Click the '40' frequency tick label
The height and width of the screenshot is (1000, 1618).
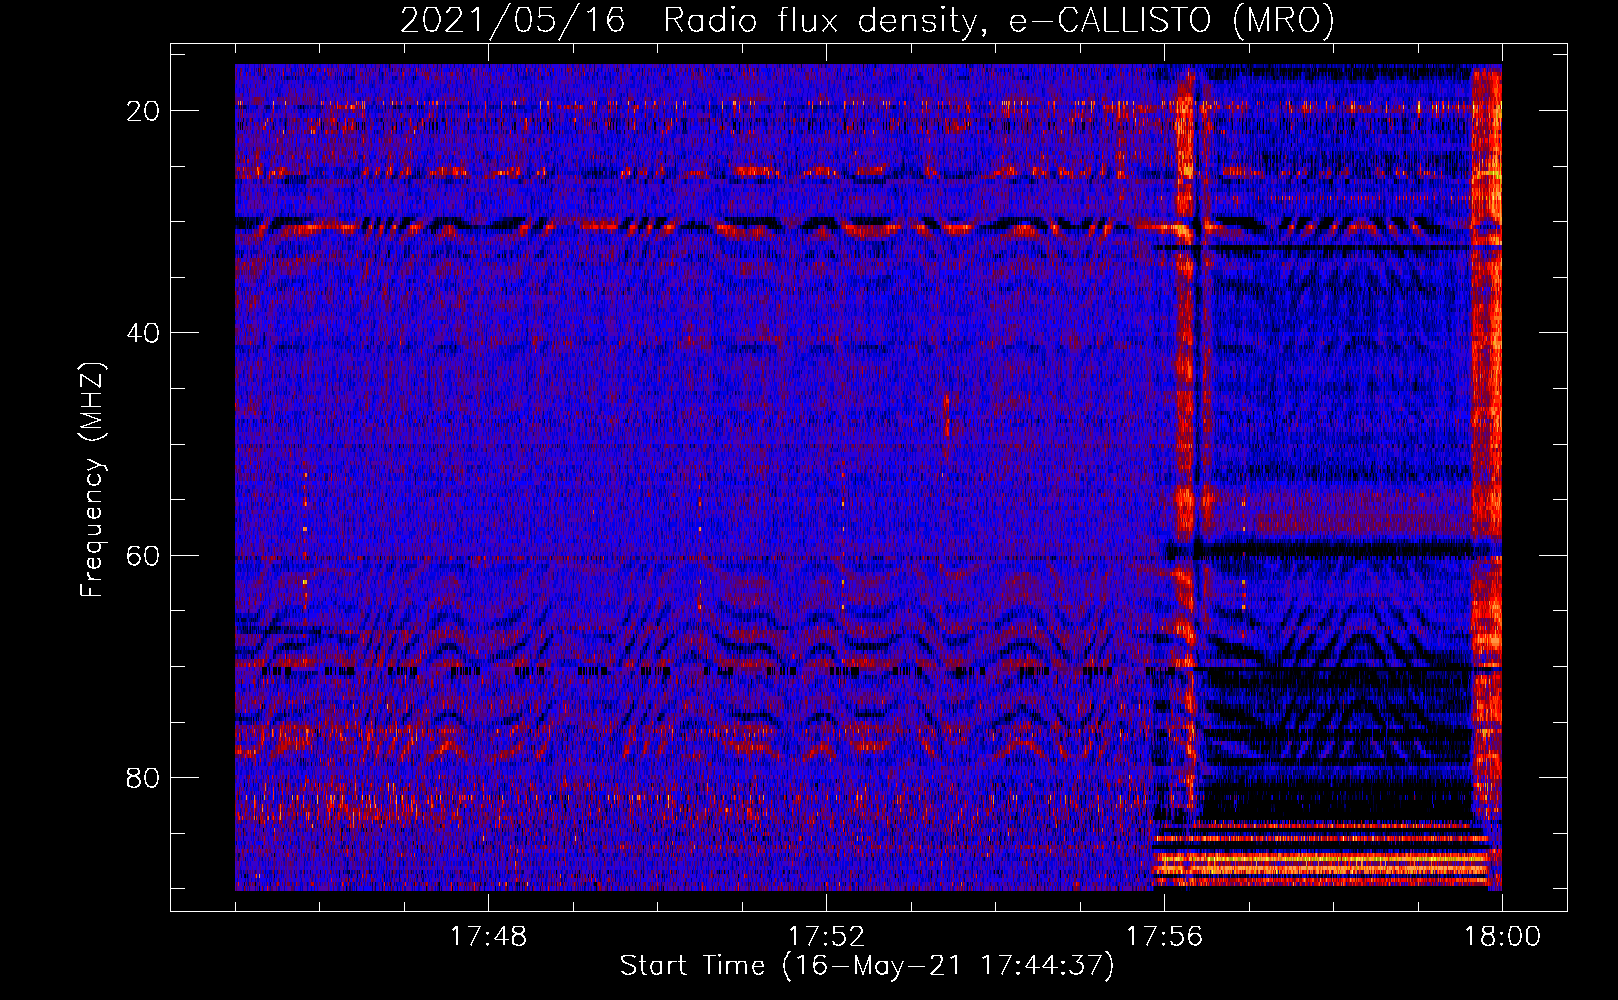coord(144,332)
